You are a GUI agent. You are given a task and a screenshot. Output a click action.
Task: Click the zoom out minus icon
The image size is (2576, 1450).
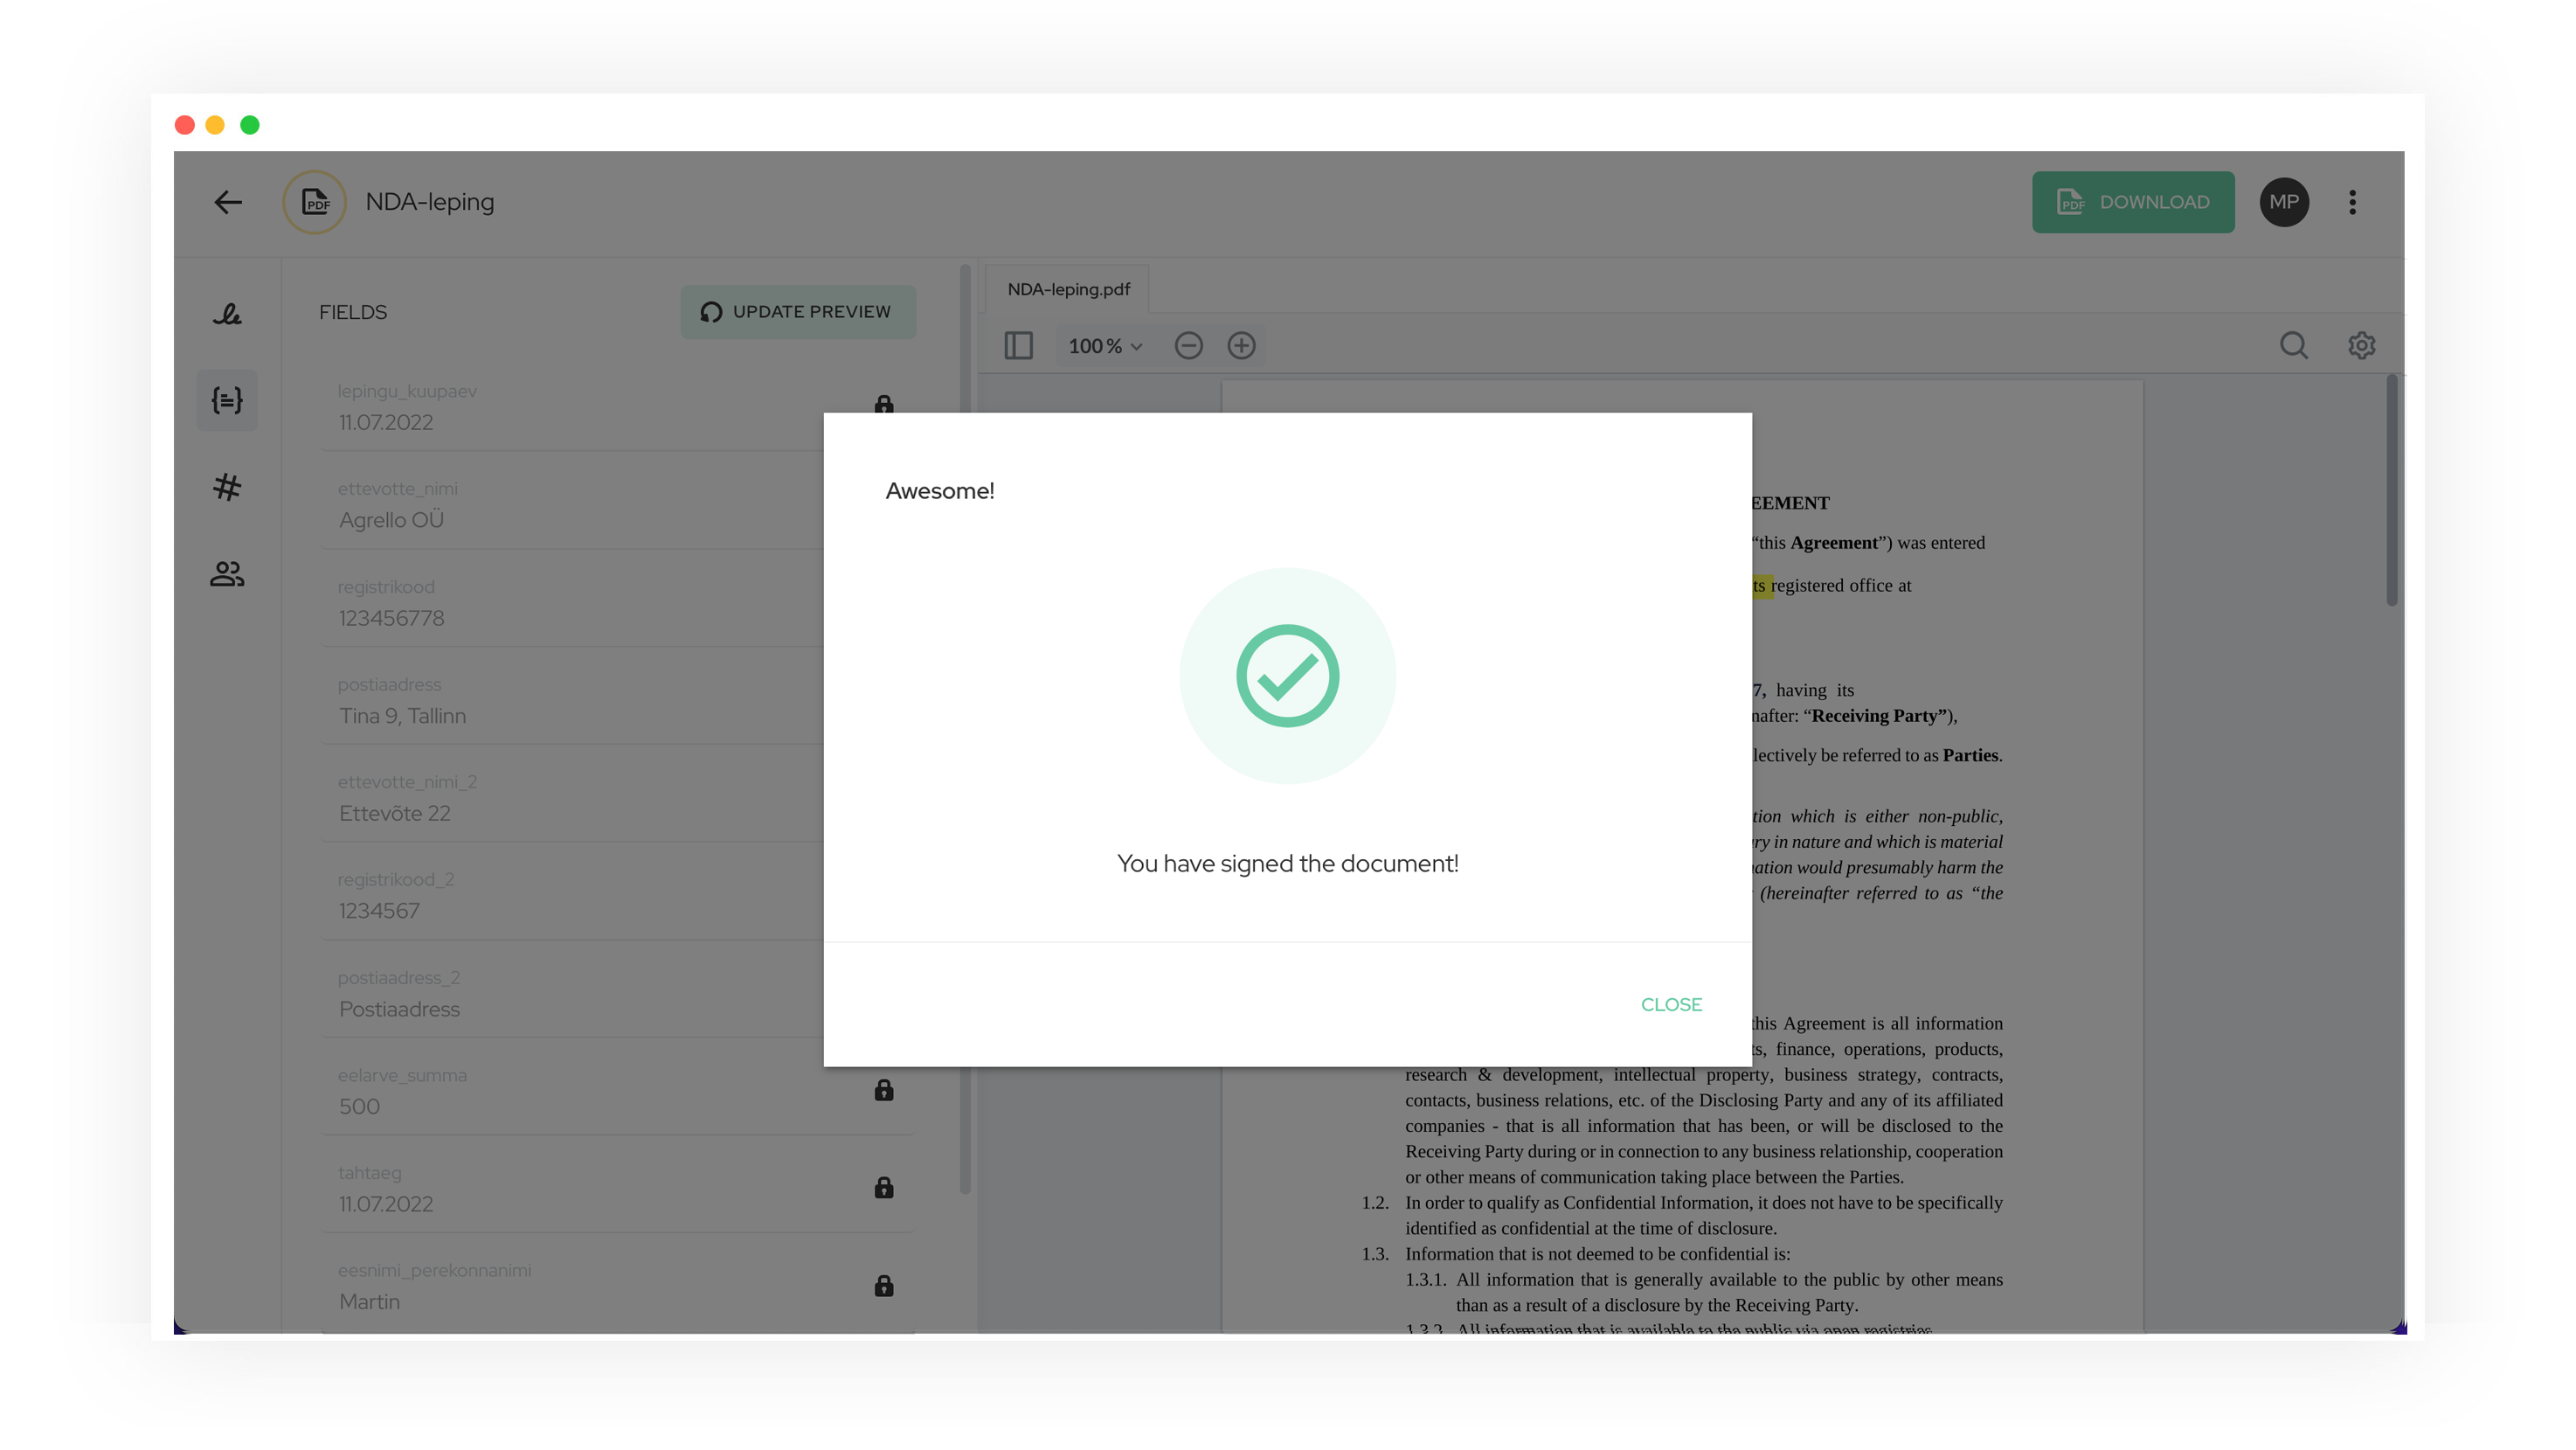1188,346
